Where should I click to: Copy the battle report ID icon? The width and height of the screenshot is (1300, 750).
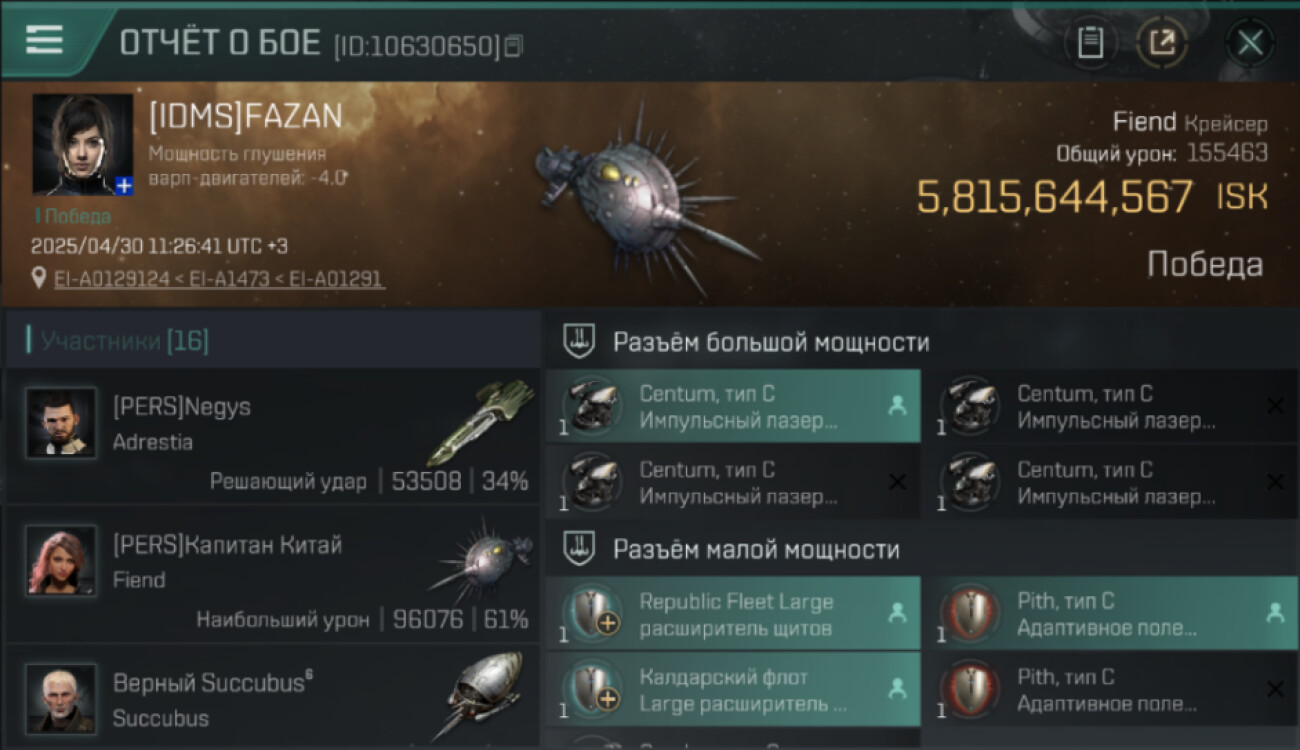point(513,46)
